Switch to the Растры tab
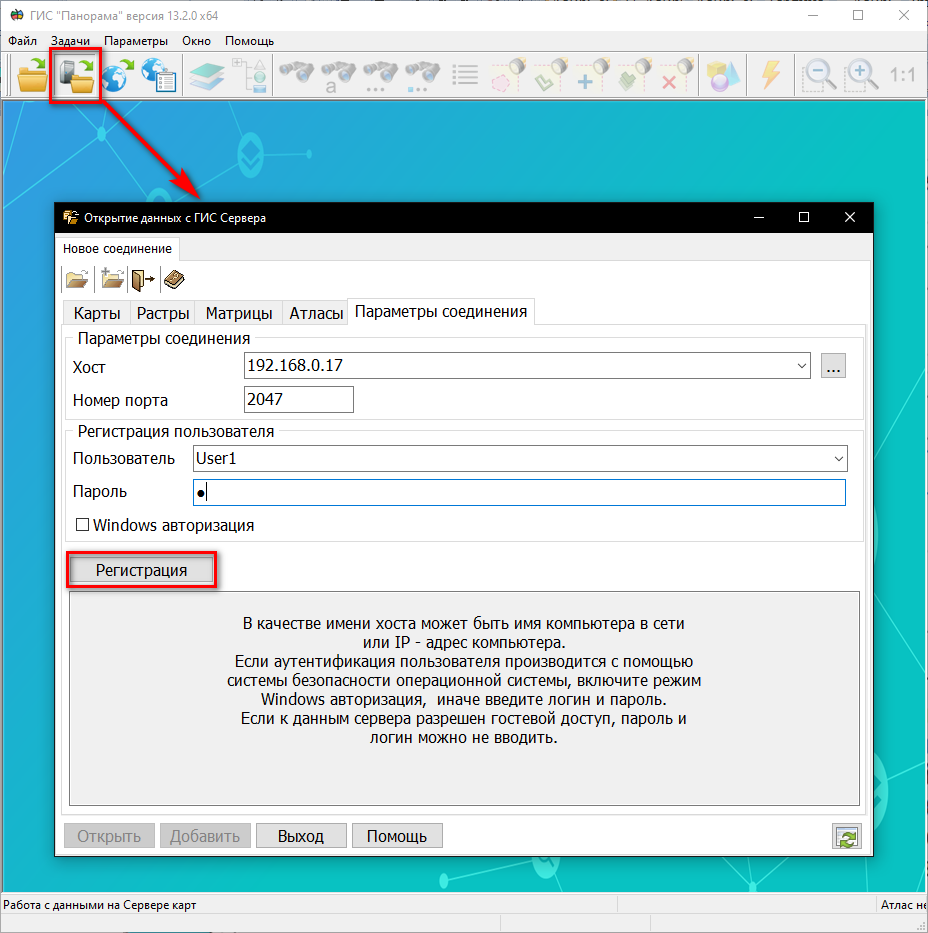The height and width of the screenshot is (933, 928). tap(163, 313)
